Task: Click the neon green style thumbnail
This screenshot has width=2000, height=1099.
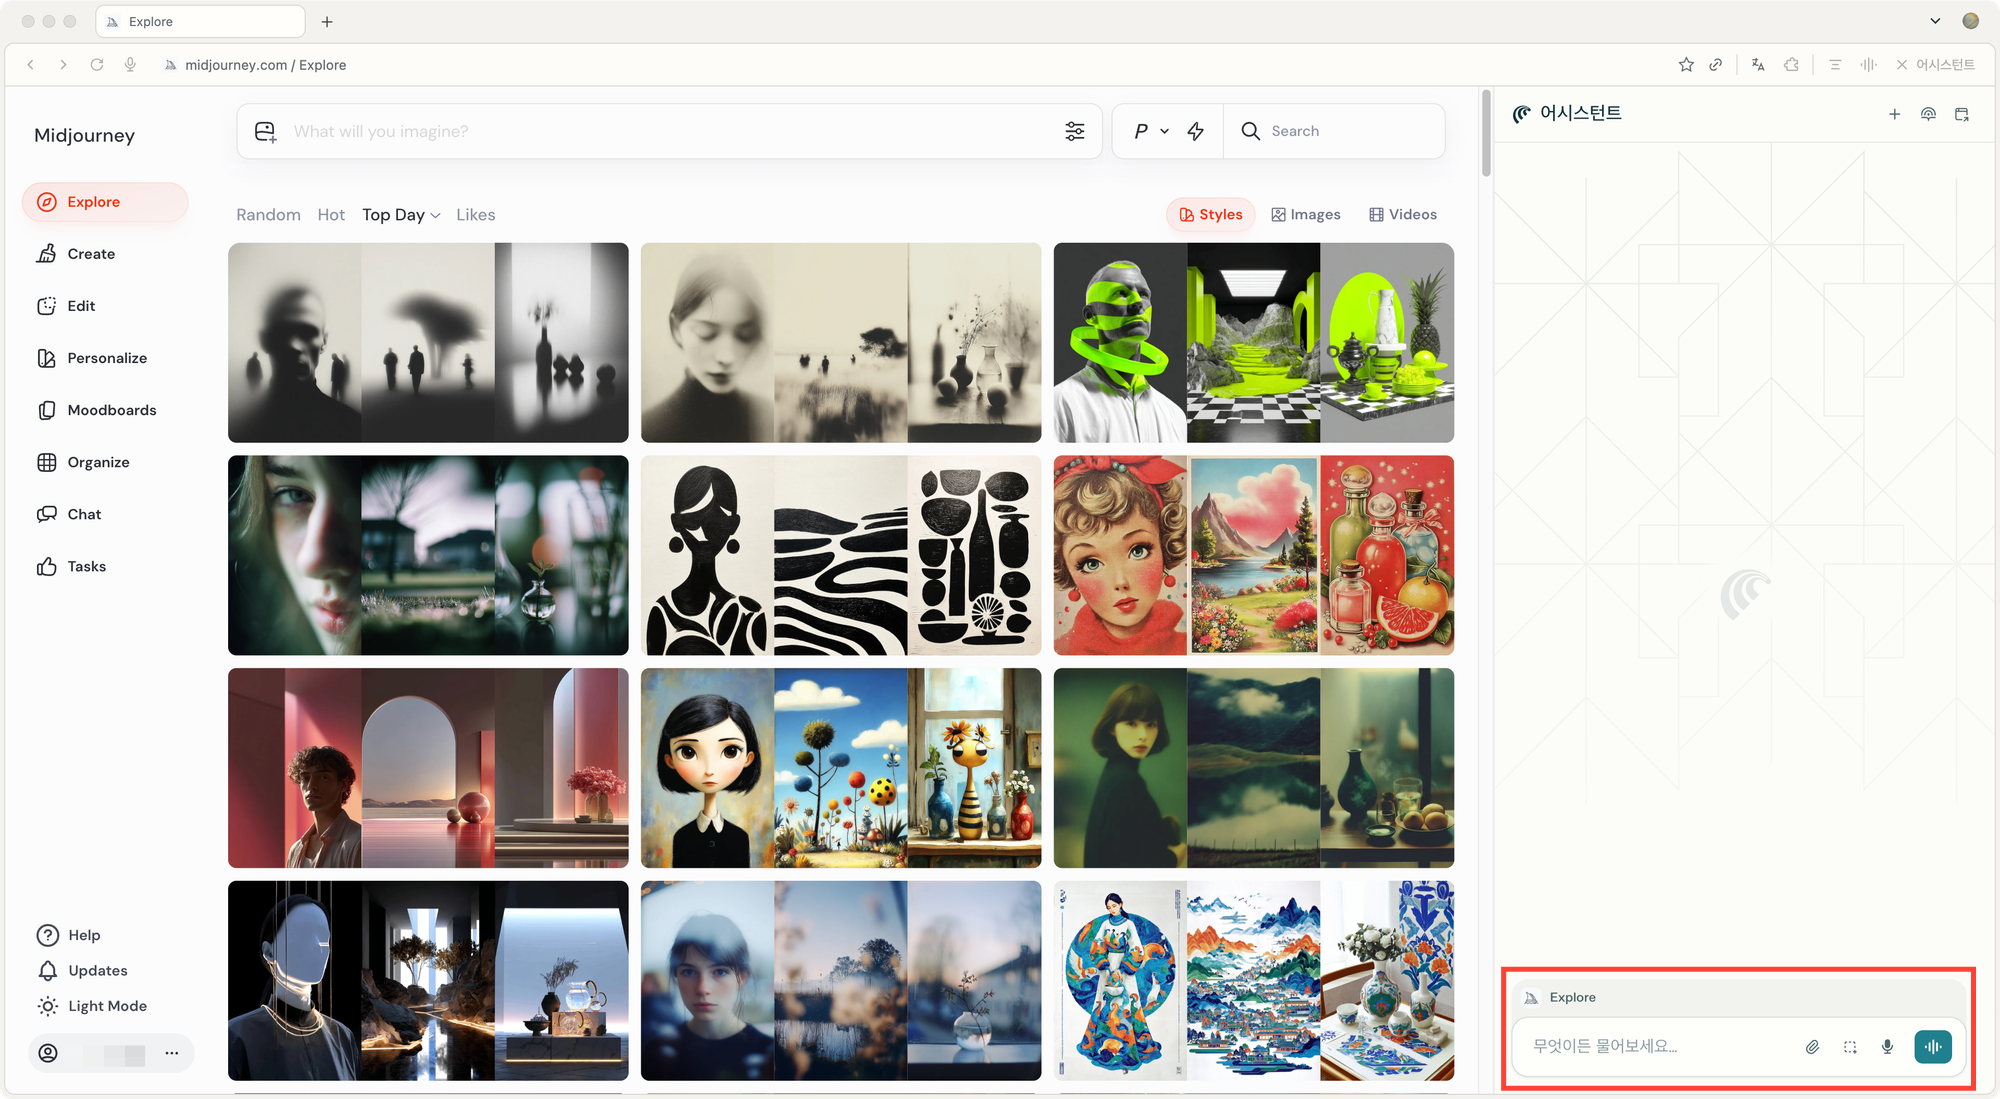Action: pyautogui.click(x=1253, y=343)
